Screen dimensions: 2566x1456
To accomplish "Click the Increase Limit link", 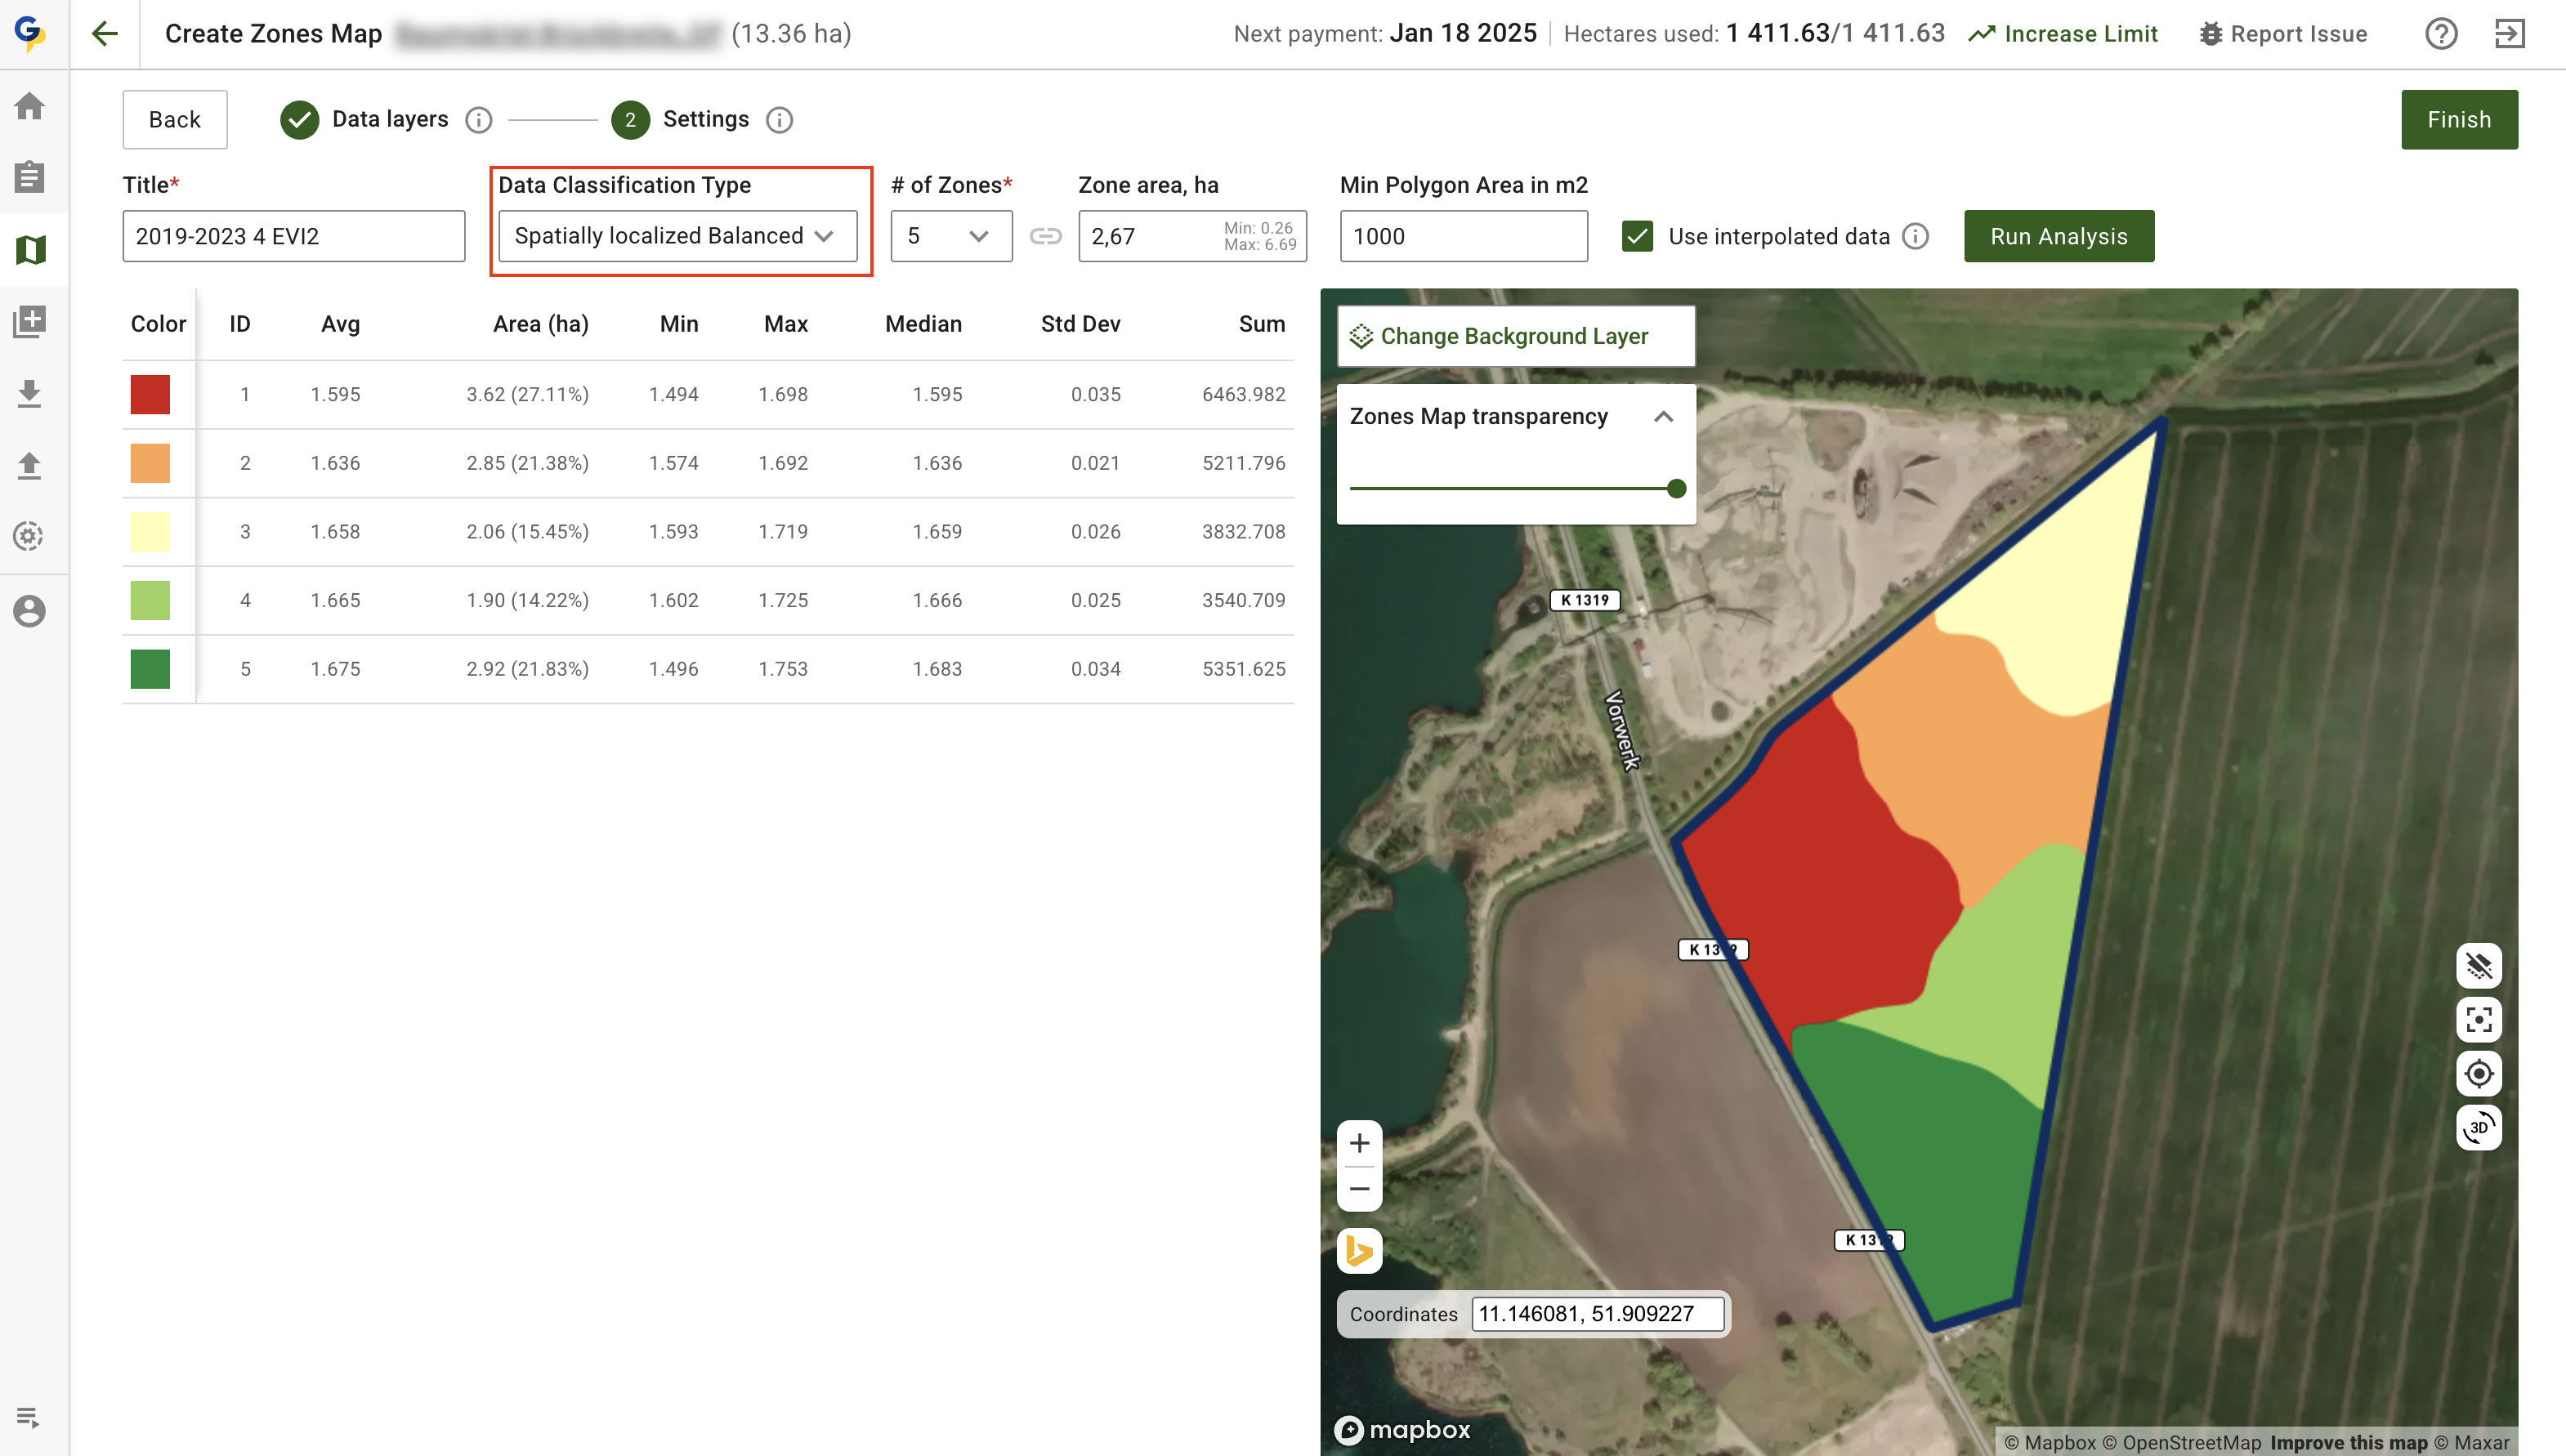I will (x=2063, y=34).
